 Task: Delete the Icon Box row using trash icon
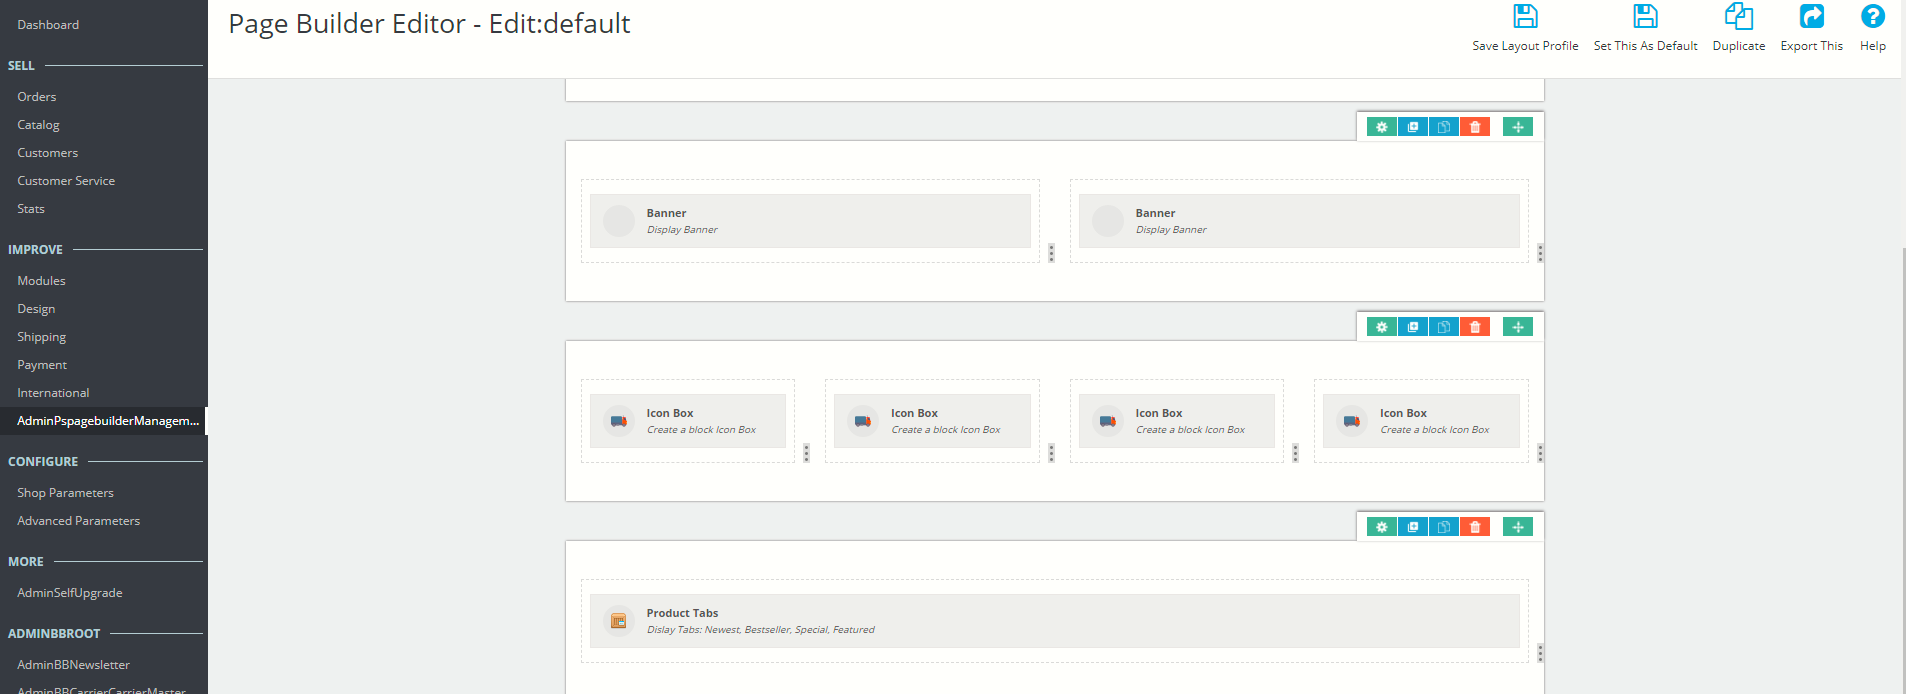click(x=1475, y=327)
